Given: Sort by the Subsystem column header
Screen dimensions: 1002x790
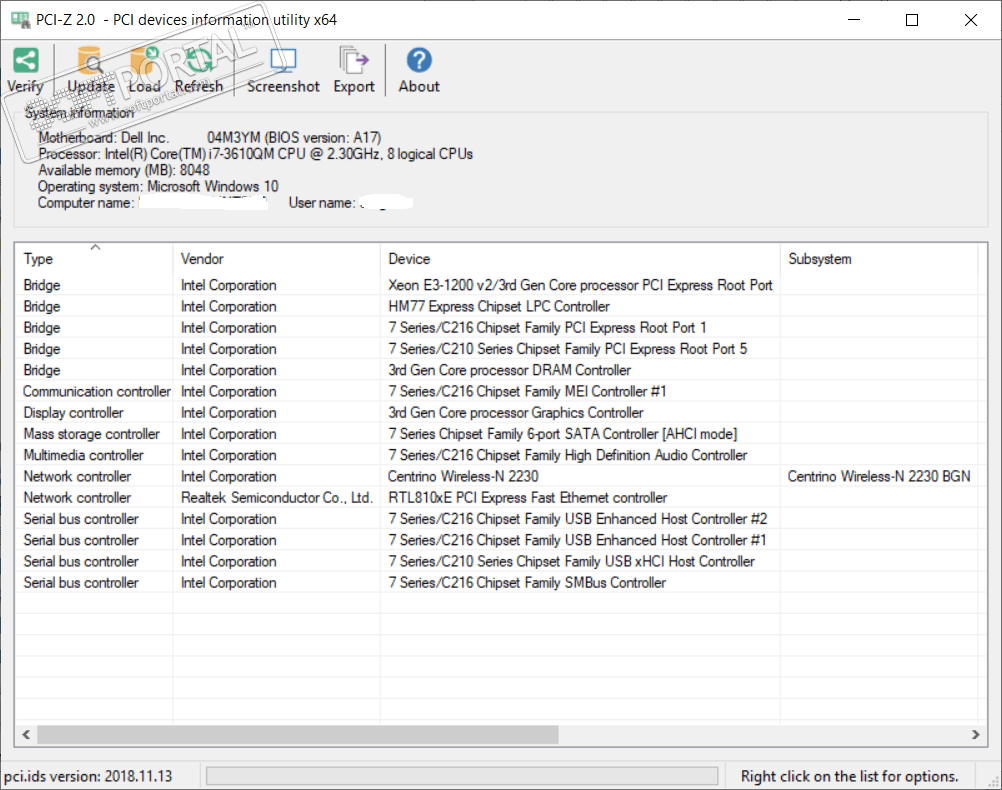Looking at the screenshot, I should click(x=879, y=259).
